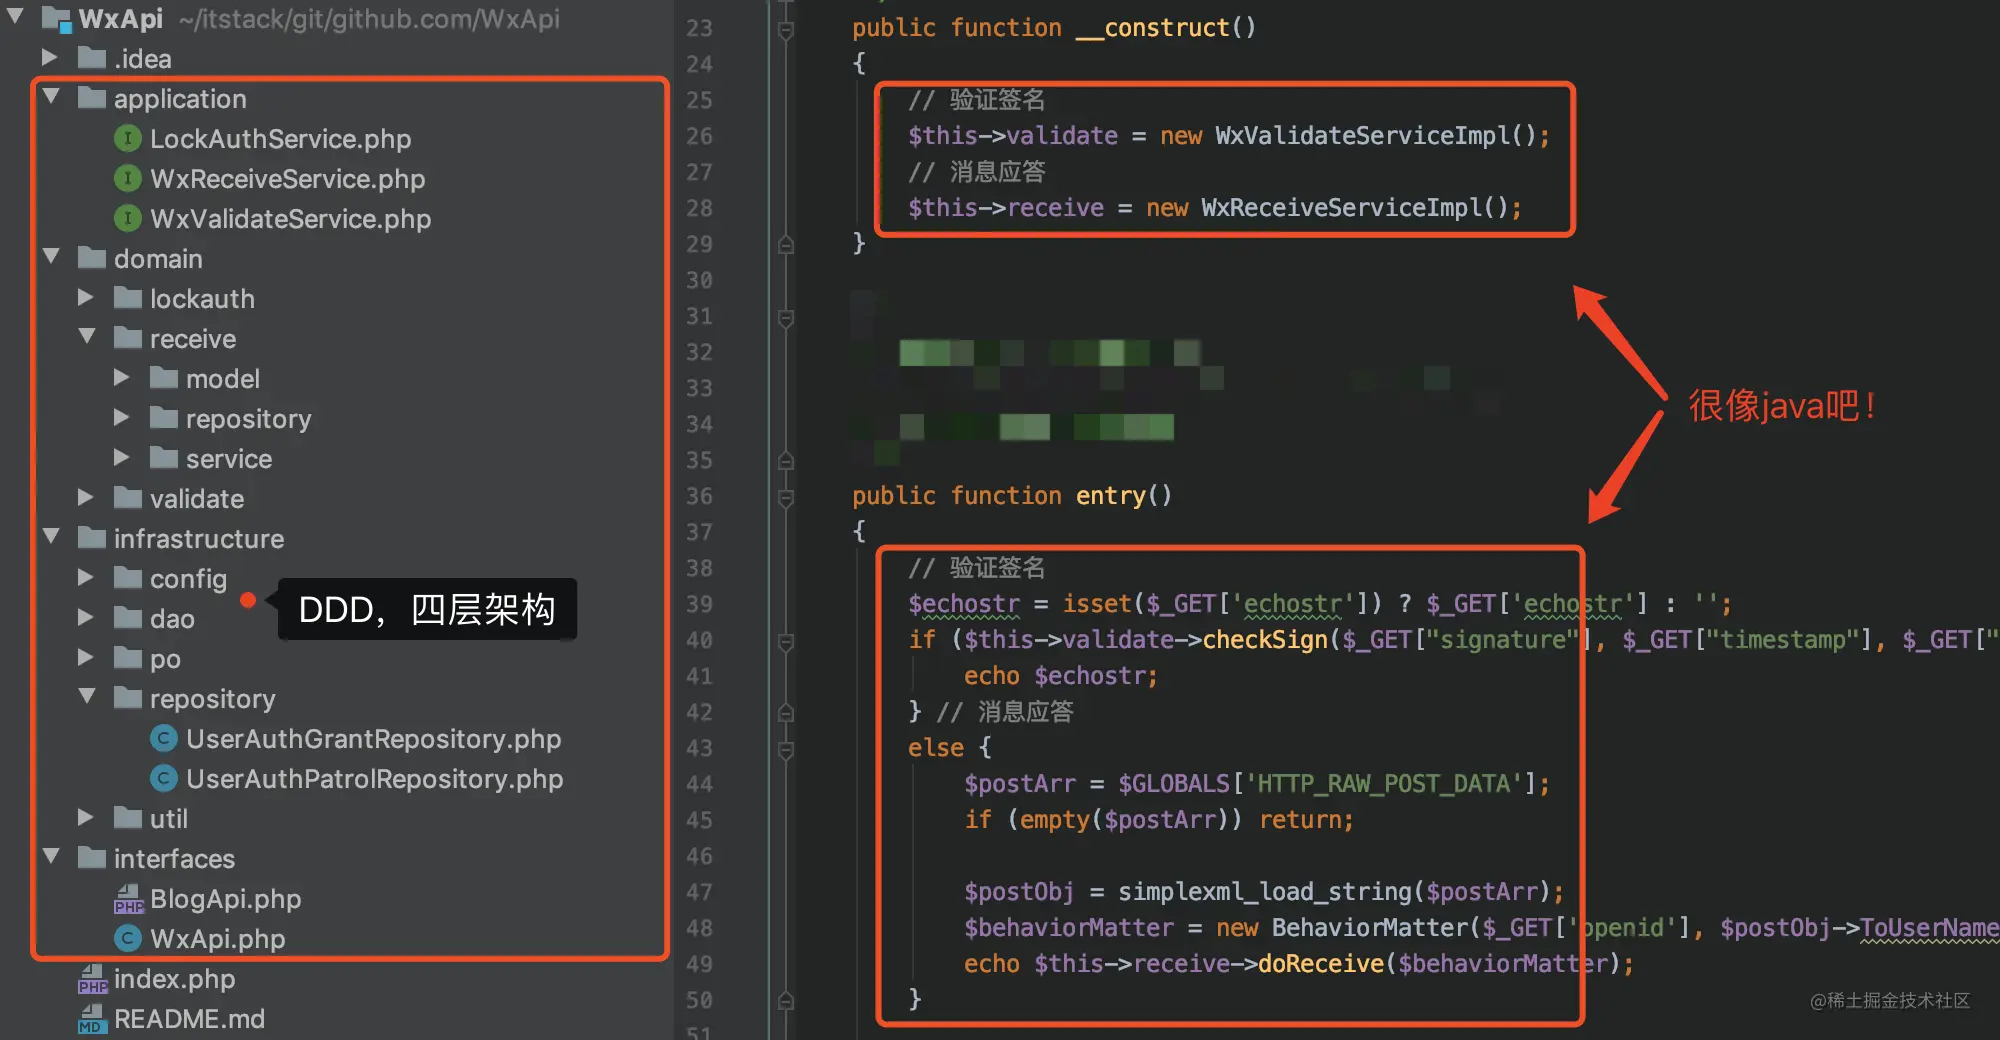Click the WxApi.php class icon
The image size is (2000, 1040).
[128, 938]
